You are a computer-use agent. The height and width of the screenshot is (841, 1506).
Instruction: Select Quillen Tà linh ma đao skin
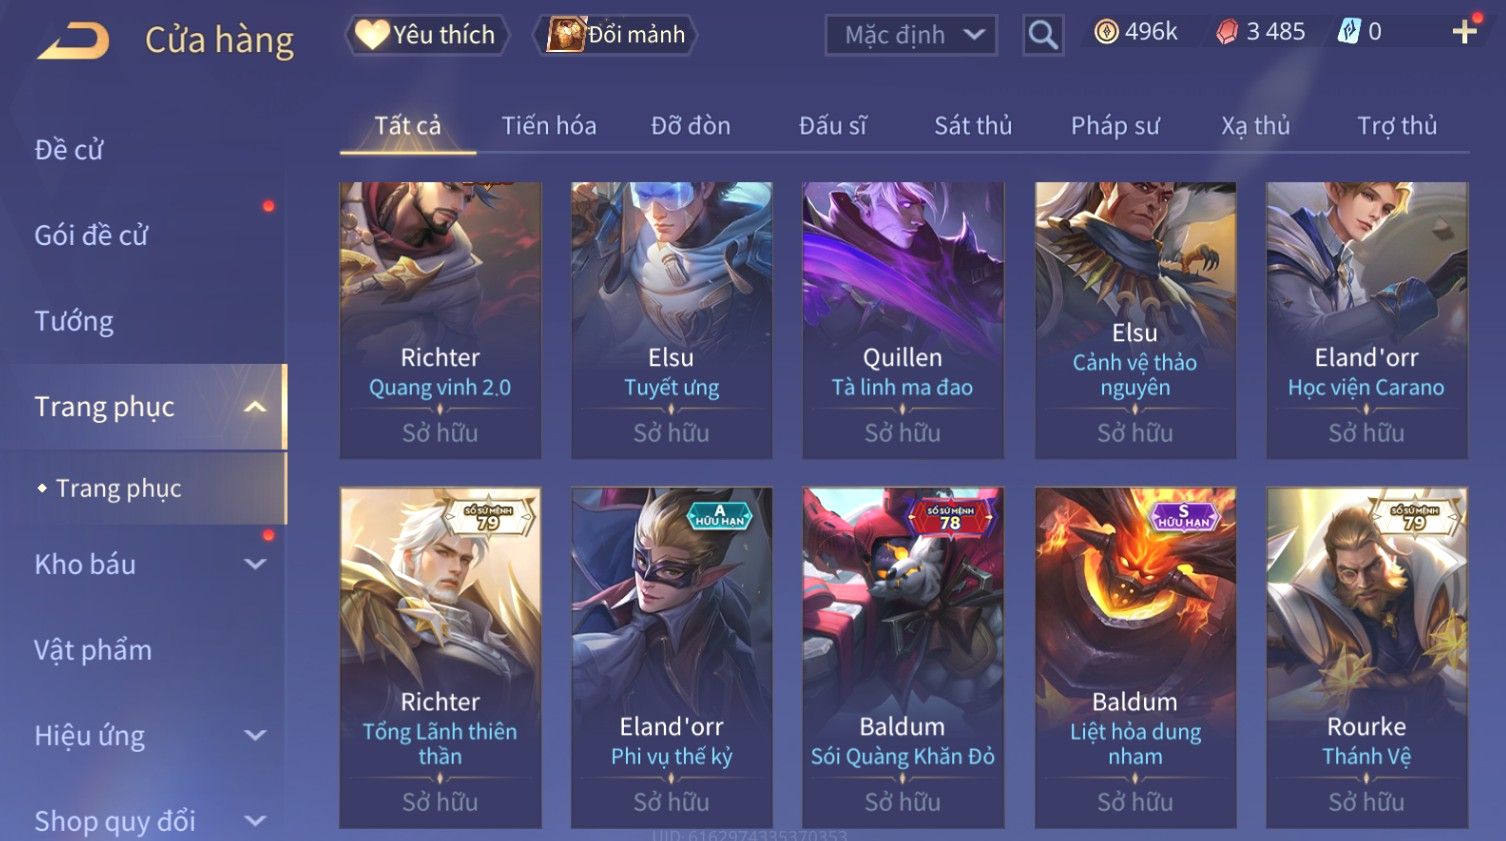pyautogui.click(x=903, y=320)
